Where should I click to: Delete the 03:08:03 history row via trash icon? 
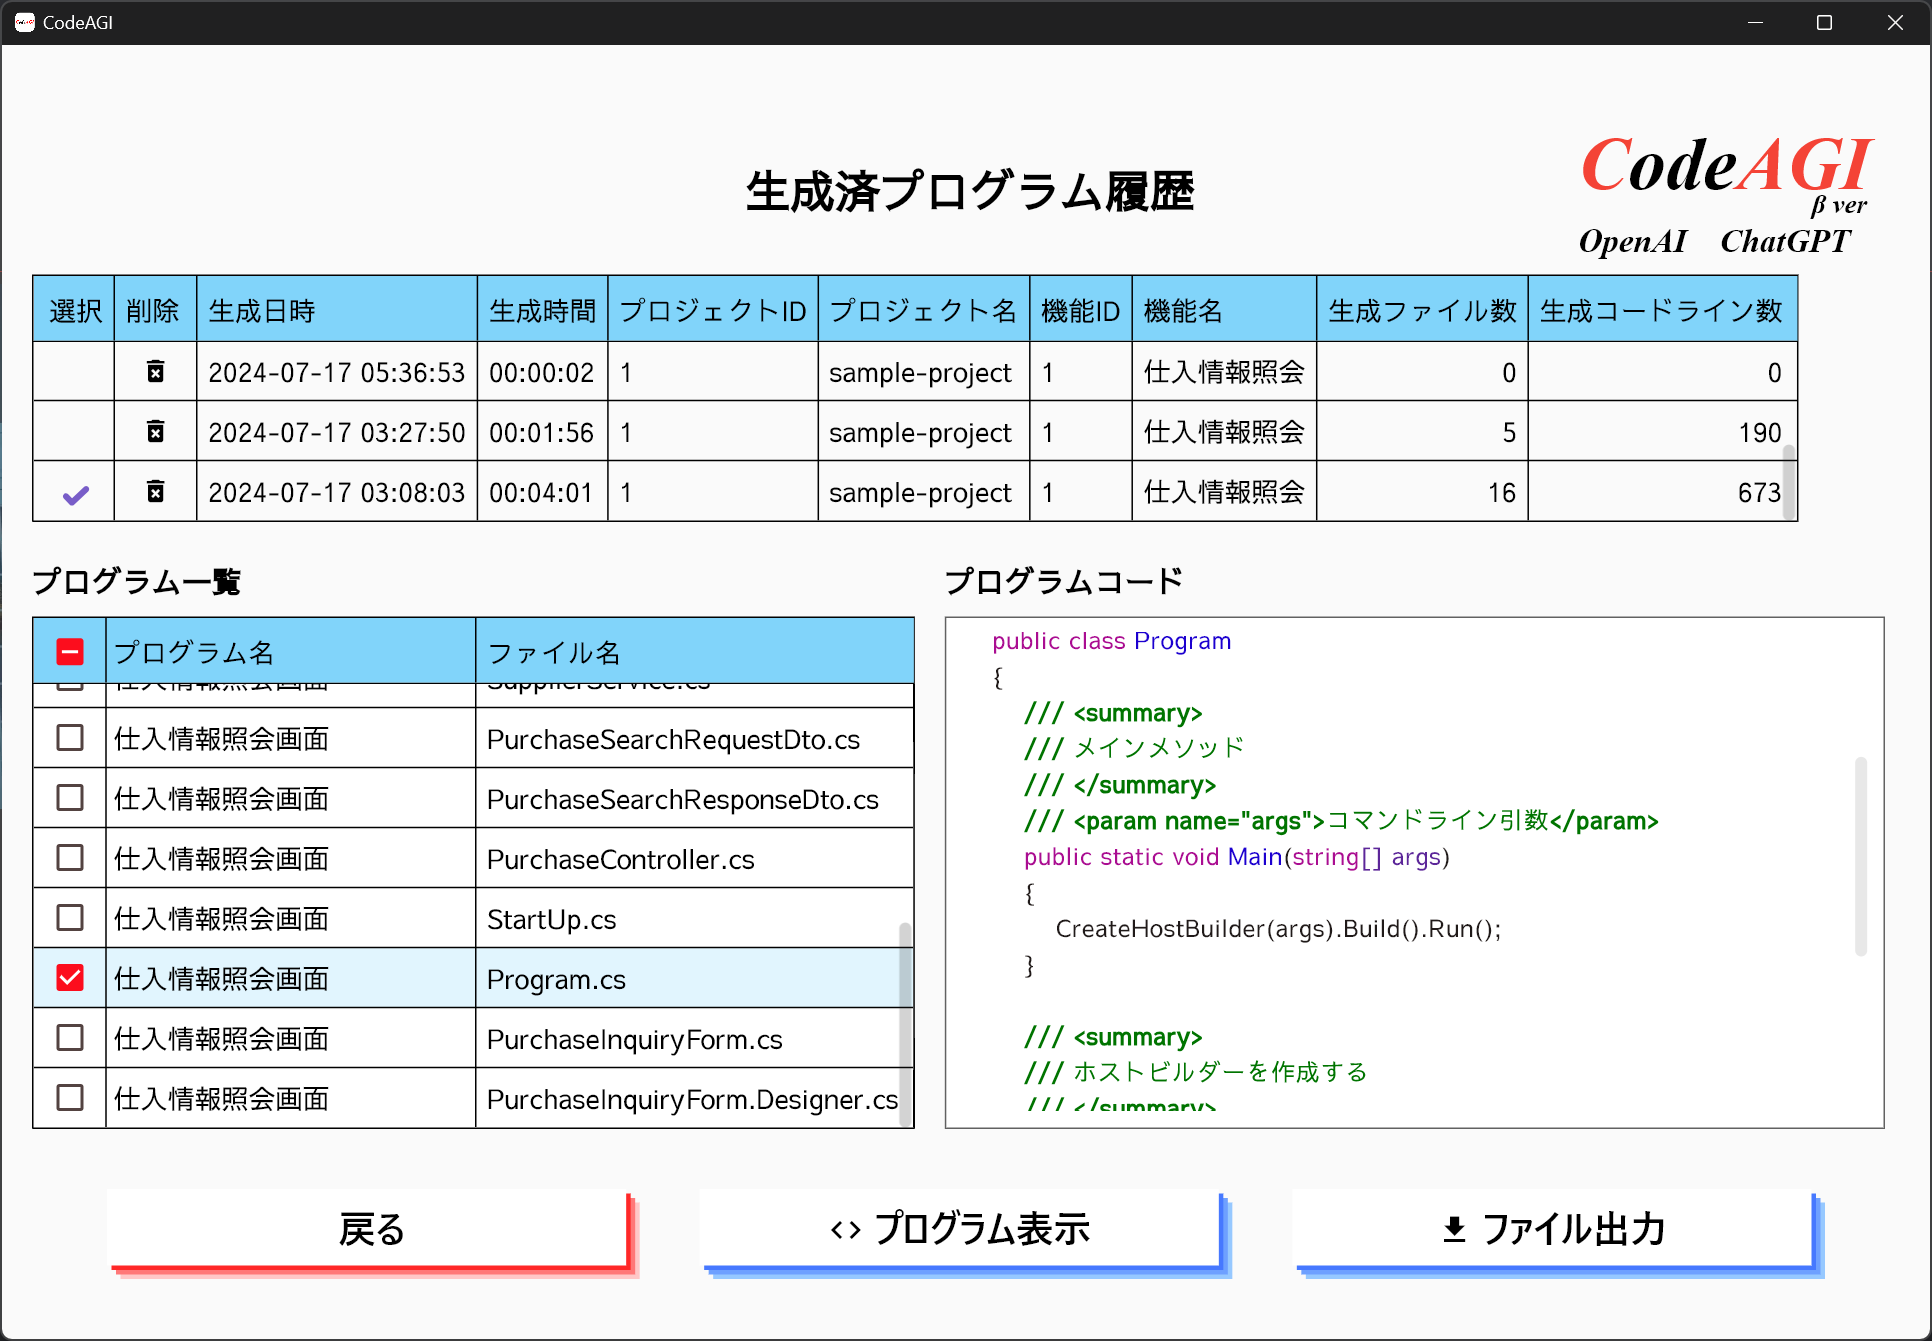tap(155, 492)
